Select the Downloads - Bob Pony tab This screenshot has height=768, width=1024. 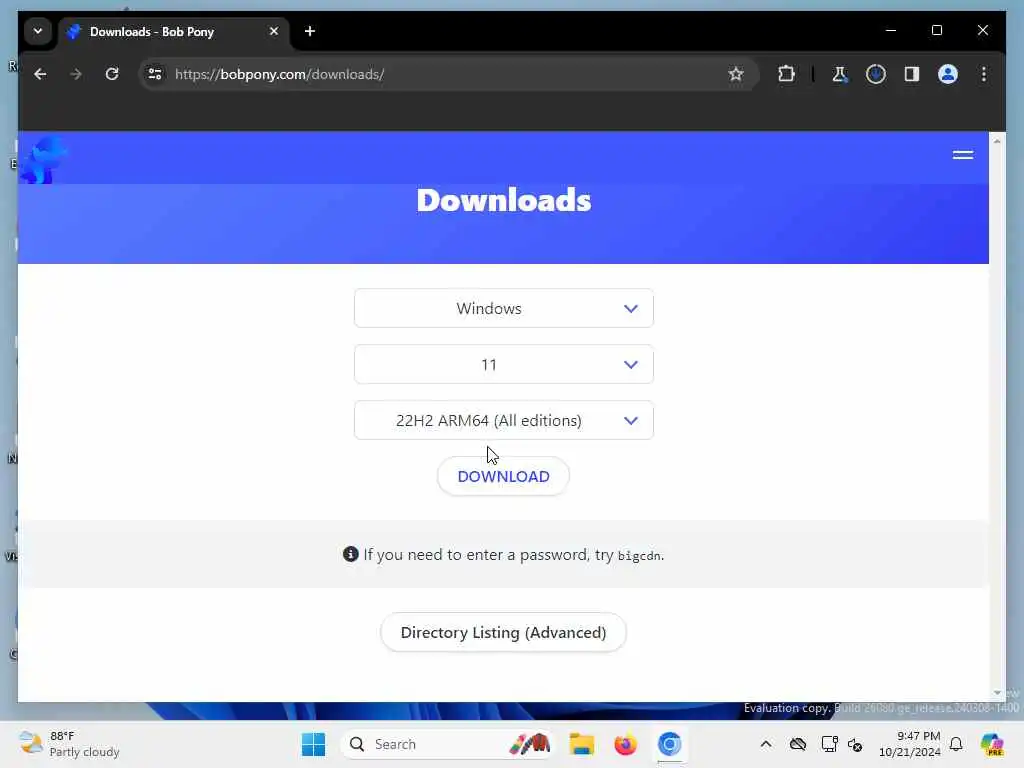point(173,31)
